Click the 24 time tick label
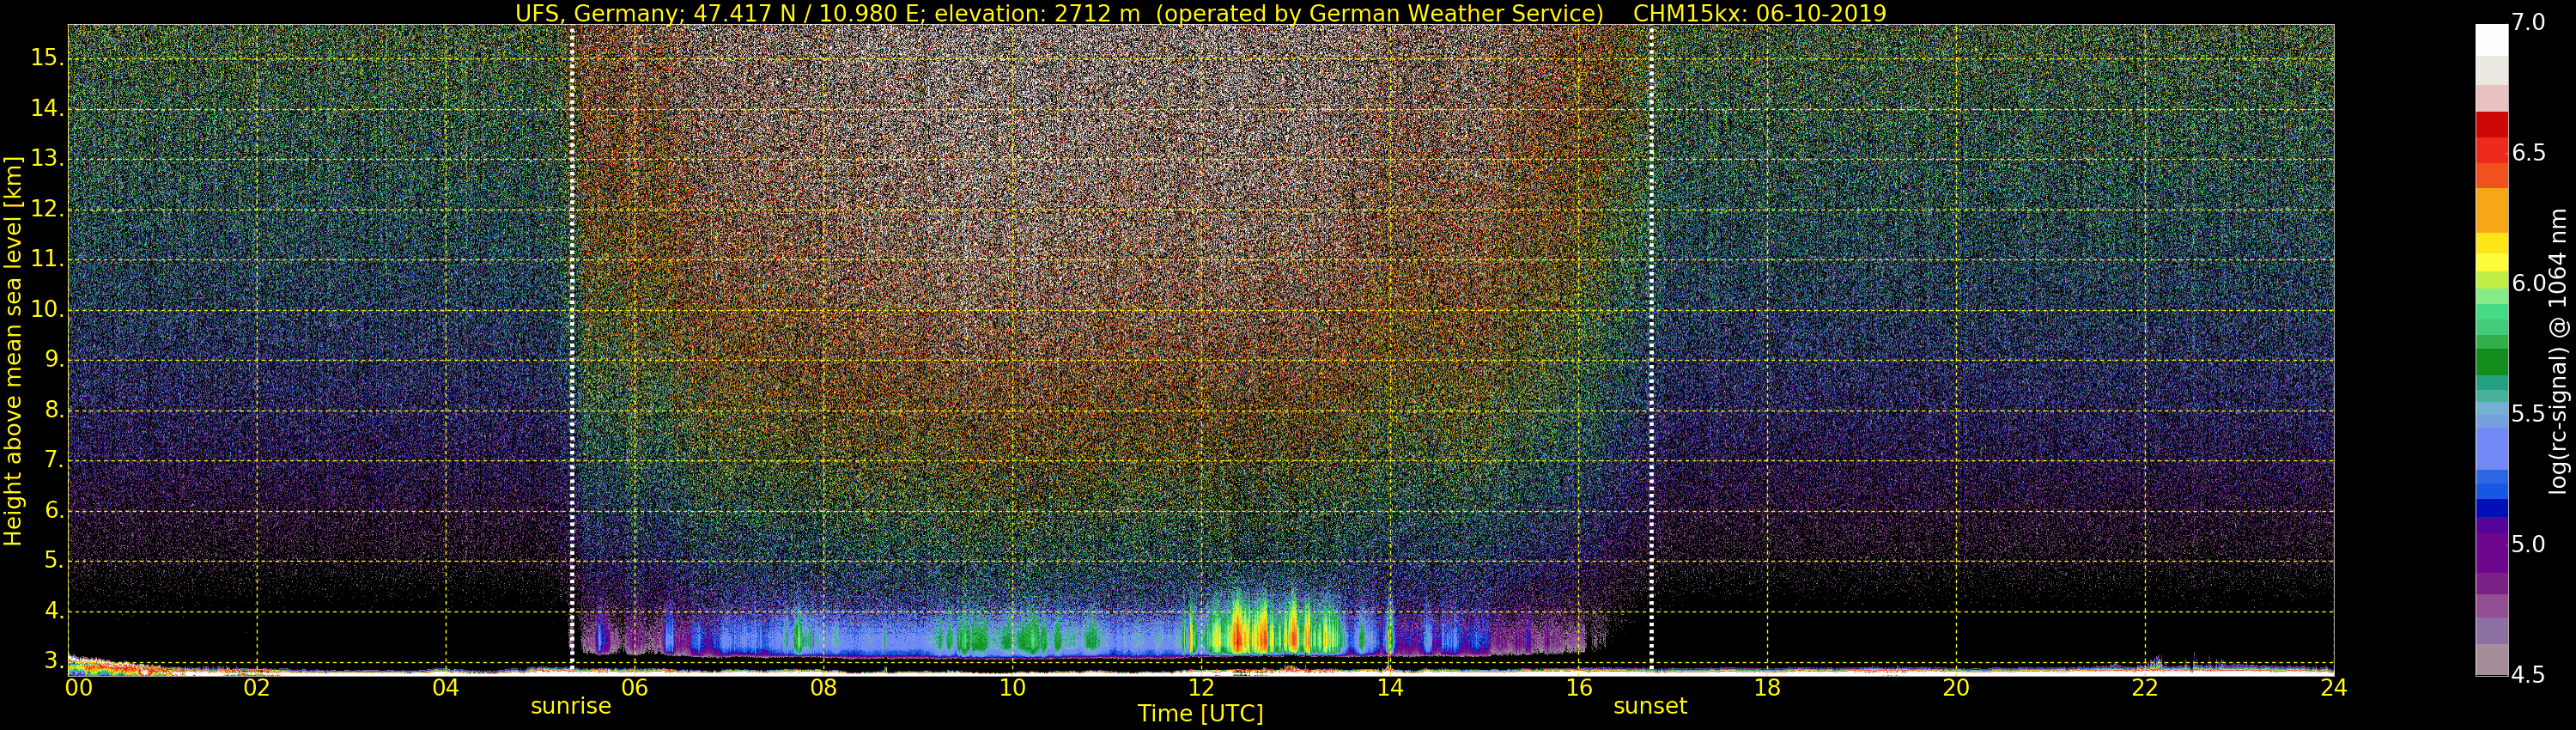 point(2334,688)
